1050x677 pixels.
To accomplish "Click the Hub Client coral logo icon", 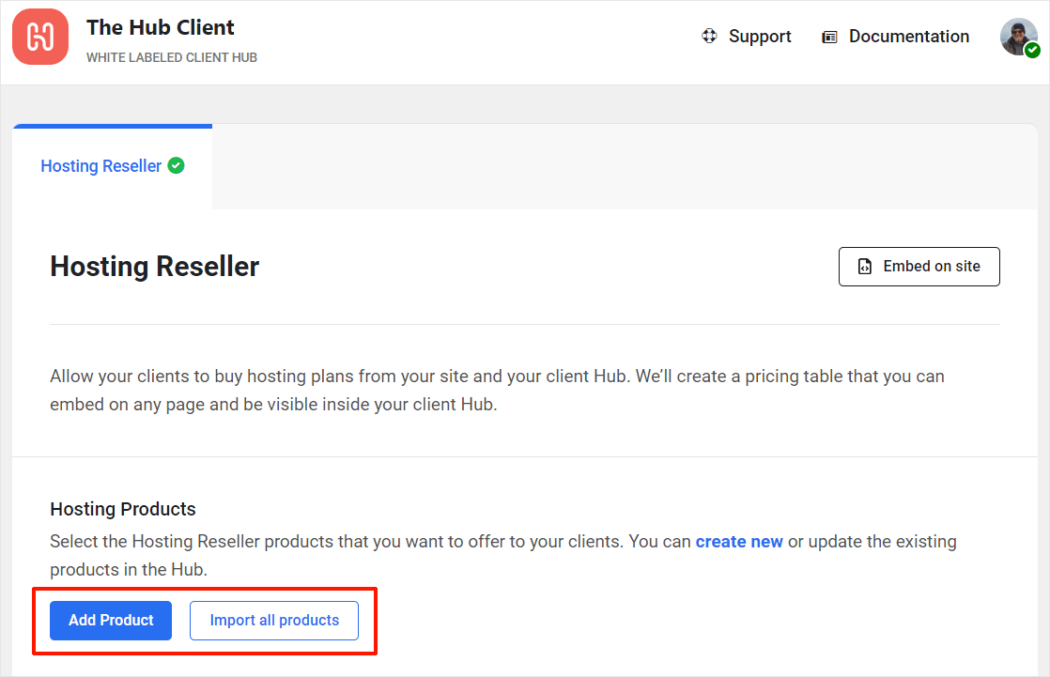I will tap(40, 37).
